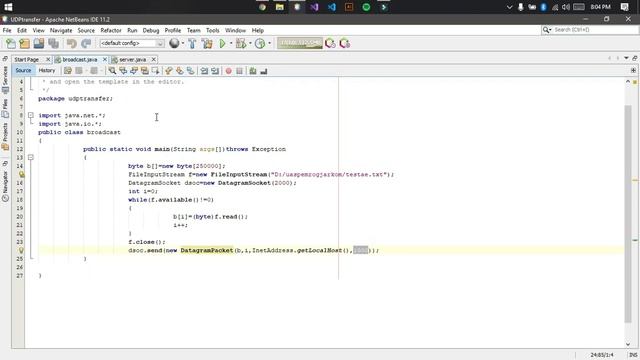The height and width of the screenshot is (360, 640).
Task: Click the Redo arrow icon
Action: pos(86,43)
